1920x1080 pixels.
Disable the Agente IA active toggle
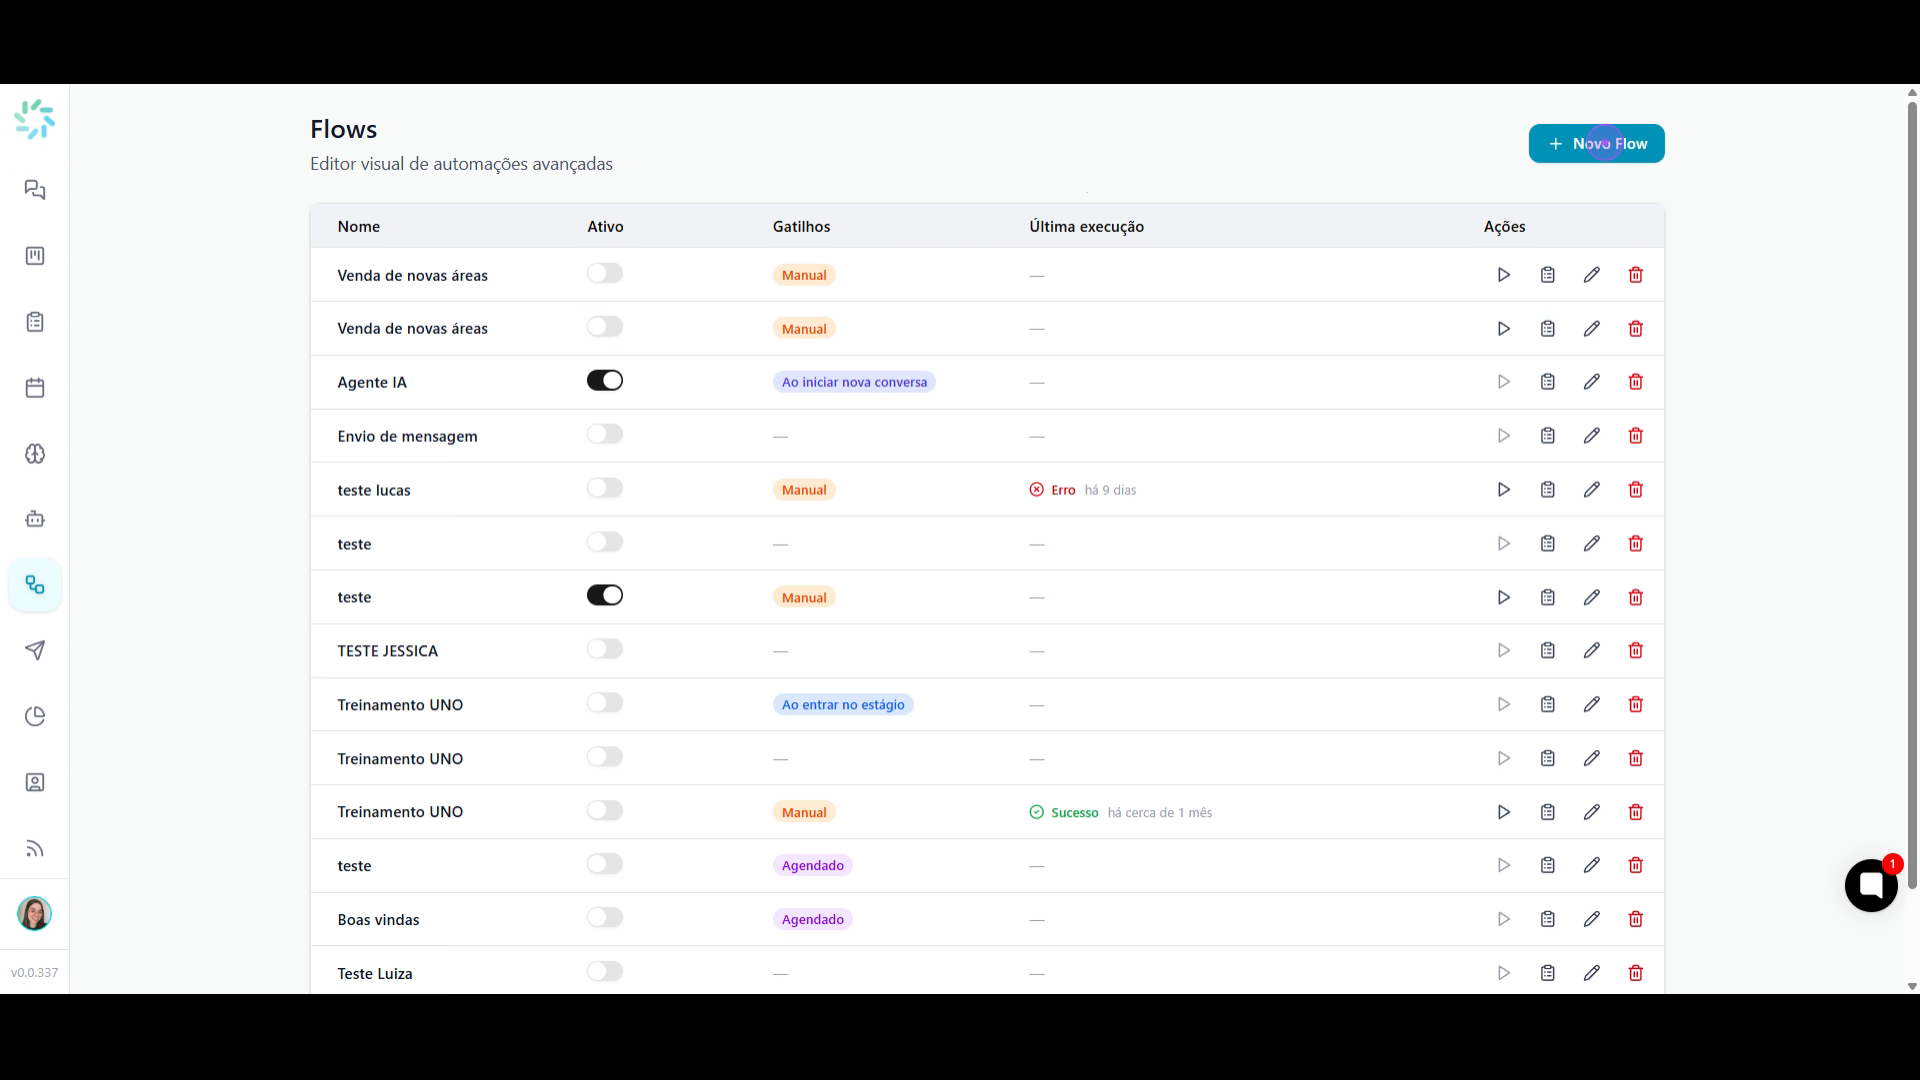tap(605, 381)
